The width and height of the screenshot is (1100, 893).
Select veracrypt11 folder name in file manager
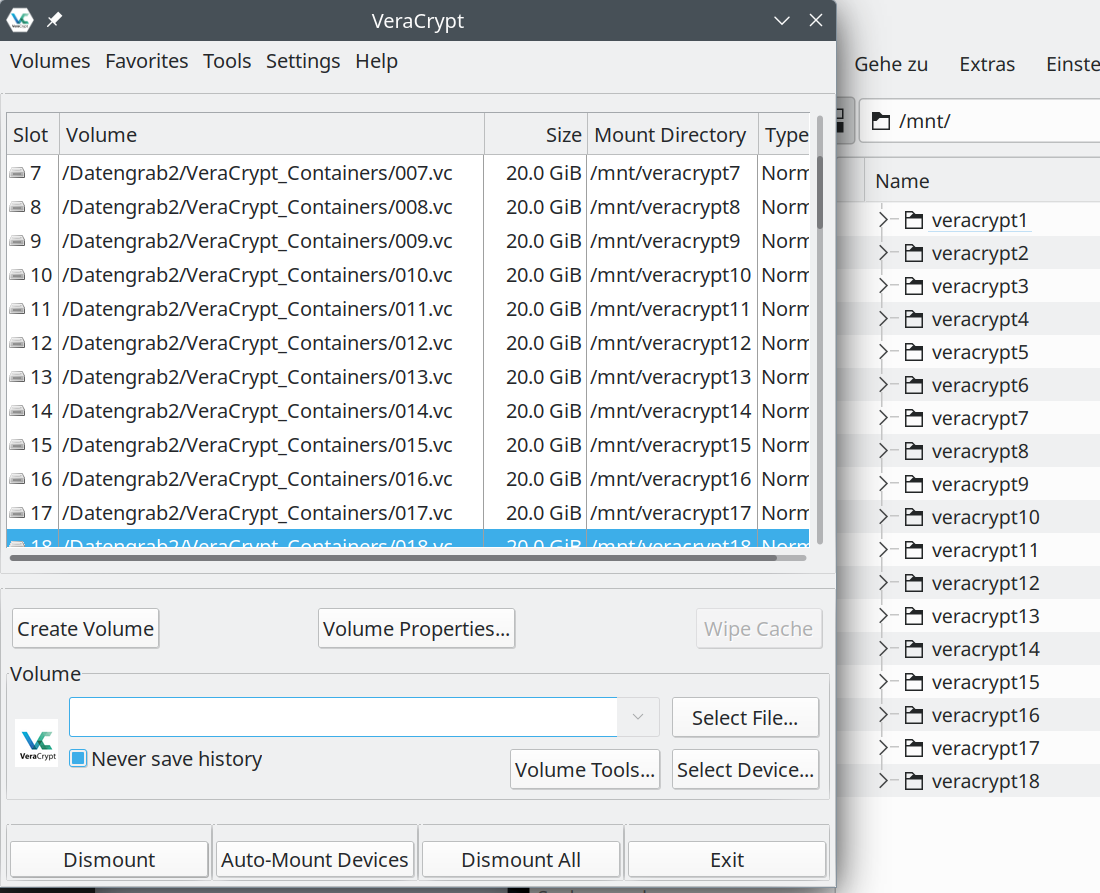(985, 550)
